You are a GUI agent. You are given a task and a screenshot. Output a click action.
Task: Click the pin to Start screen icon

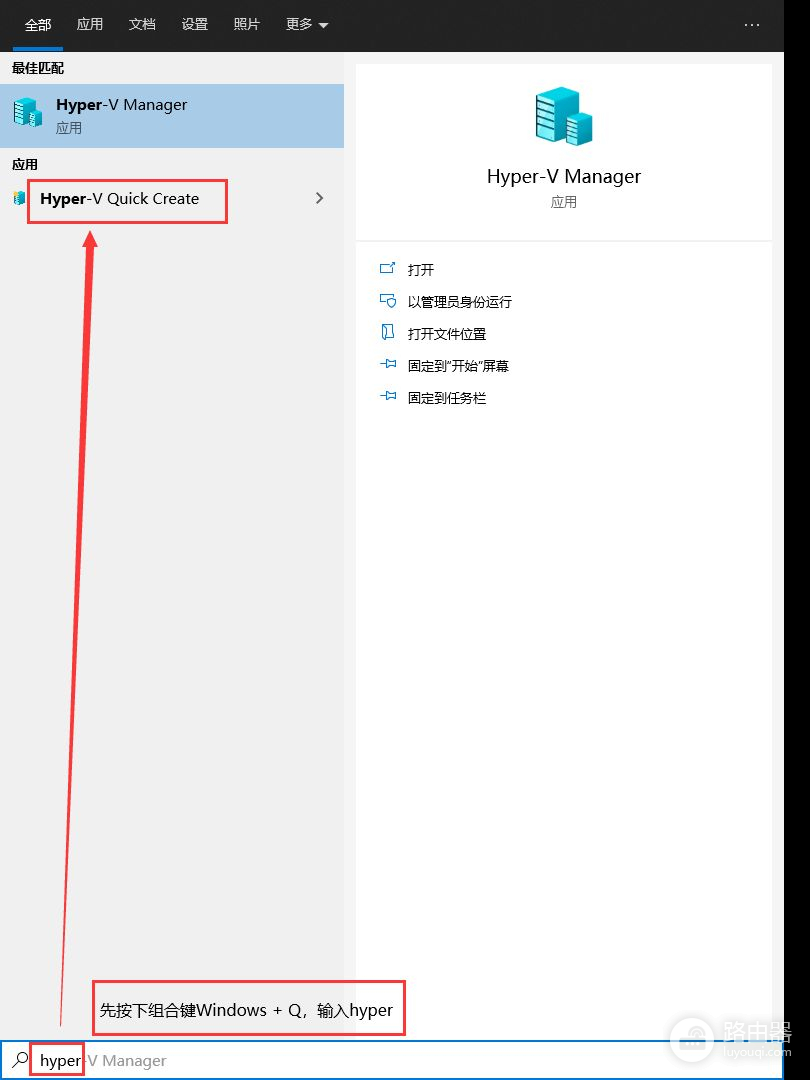click(x=388, y=365)
